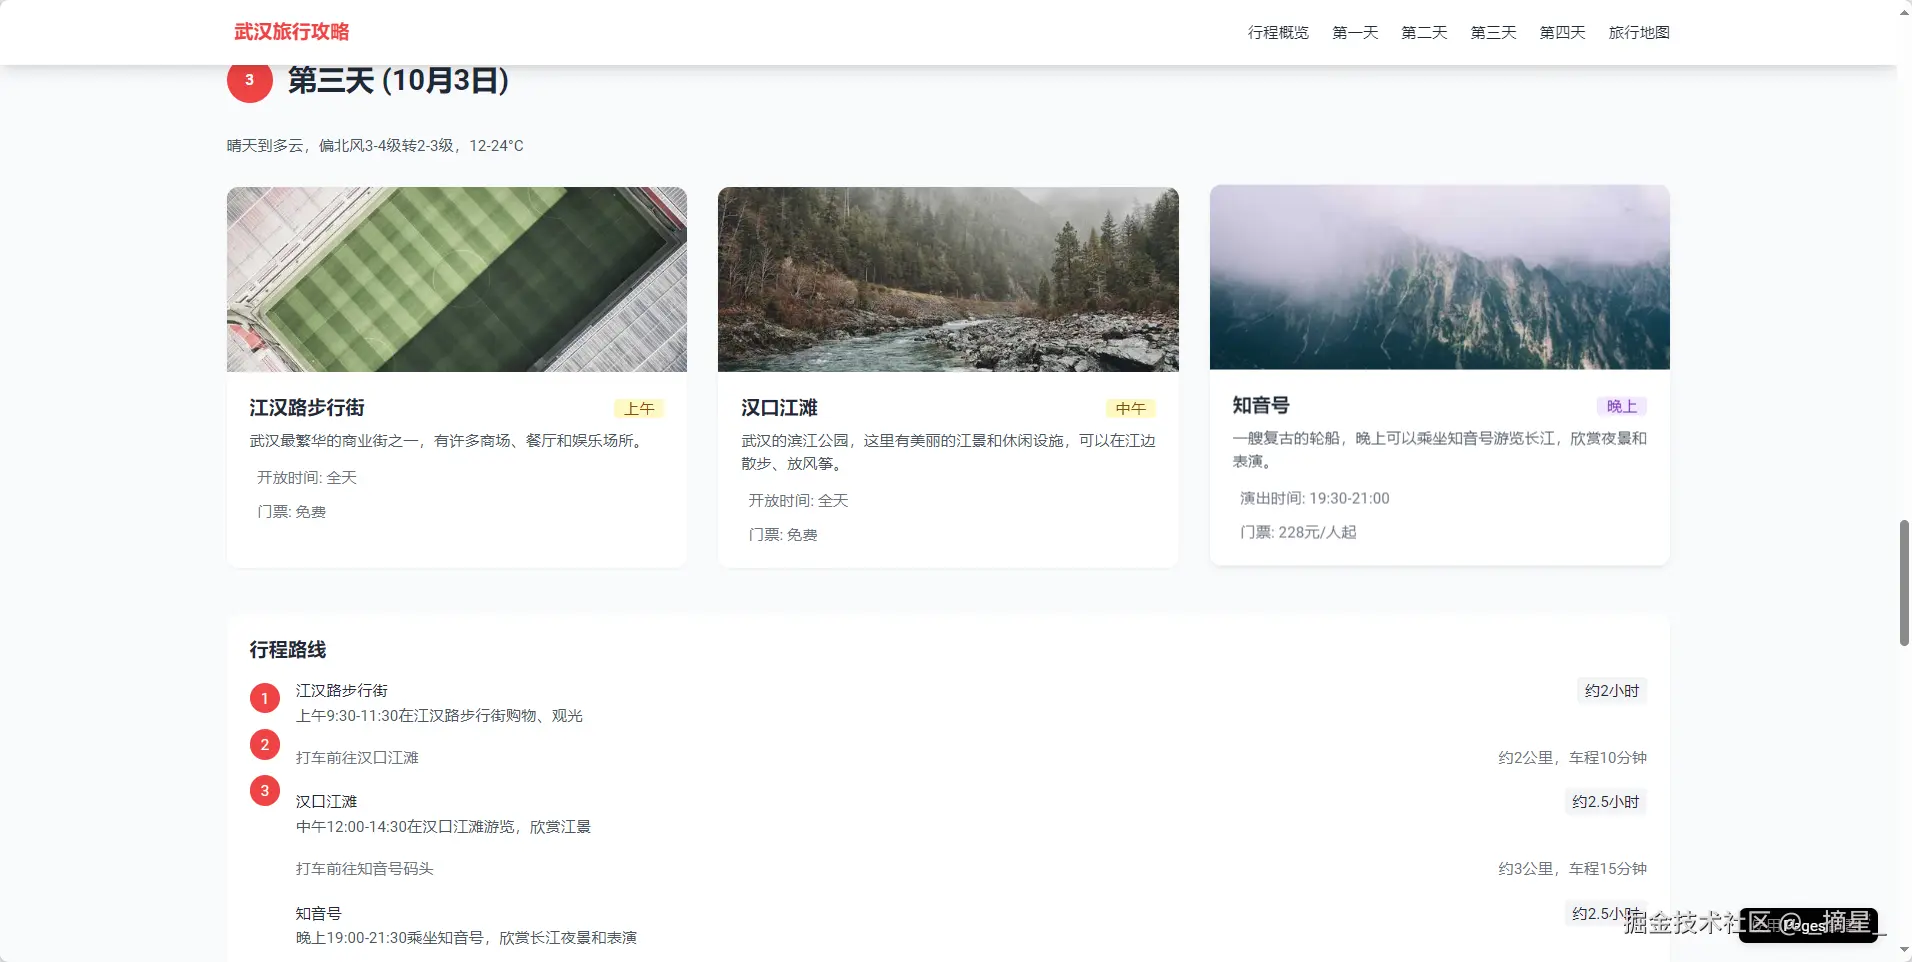Click 上午9:30-11:30 route description
Screen dimensions: 1912x962
[439, 716]
